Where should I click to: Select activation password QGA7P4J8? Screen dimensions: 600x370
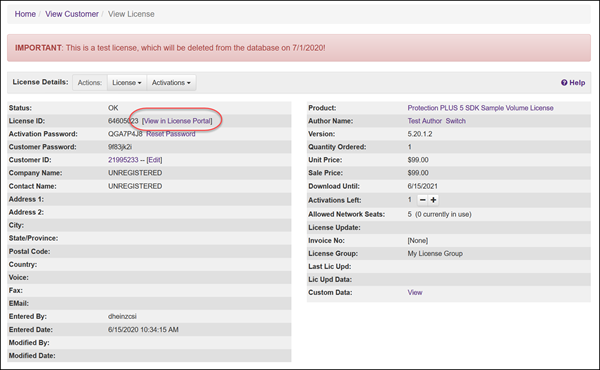pyautogui.click(x=125, y=134)
